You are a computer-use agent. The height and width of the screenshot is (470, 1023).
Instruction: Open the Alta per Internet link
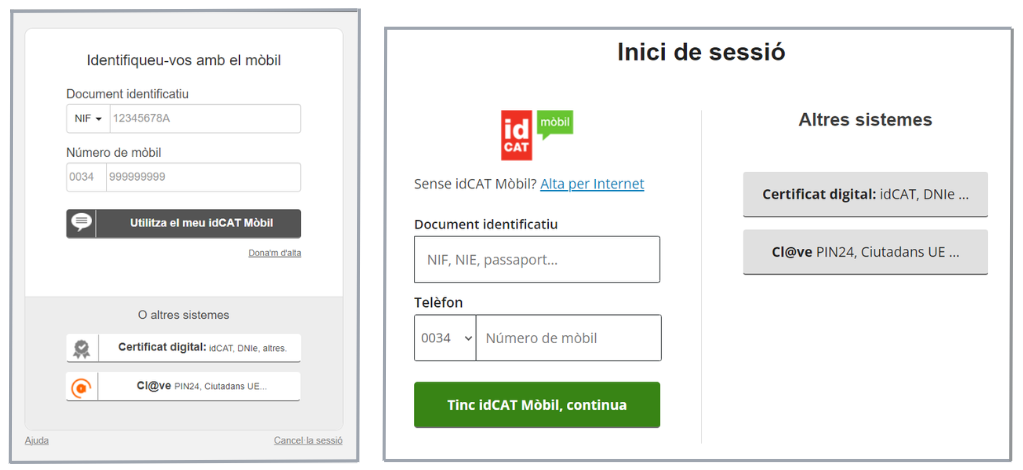[592, 184]
